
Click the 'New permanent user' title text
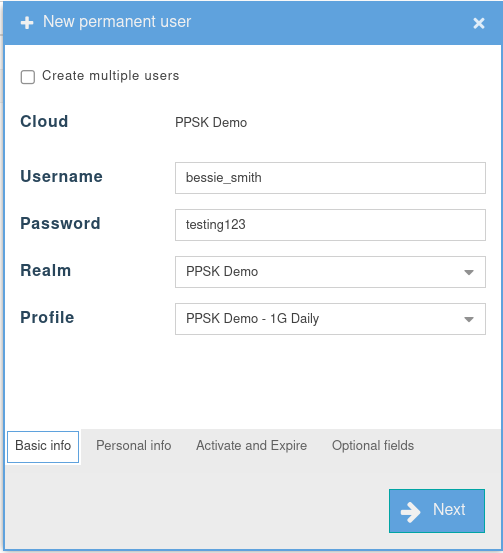point(117,22)
